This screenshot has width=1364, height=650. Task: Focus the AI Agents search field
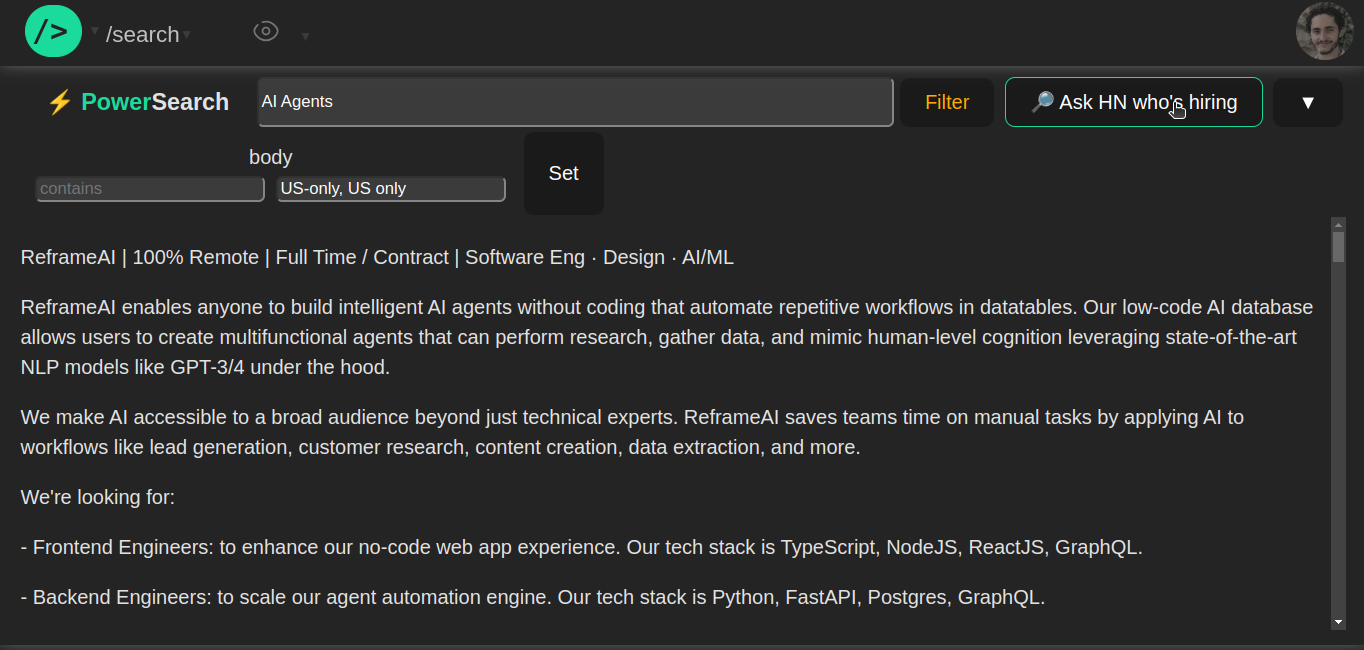pos(575,102)
